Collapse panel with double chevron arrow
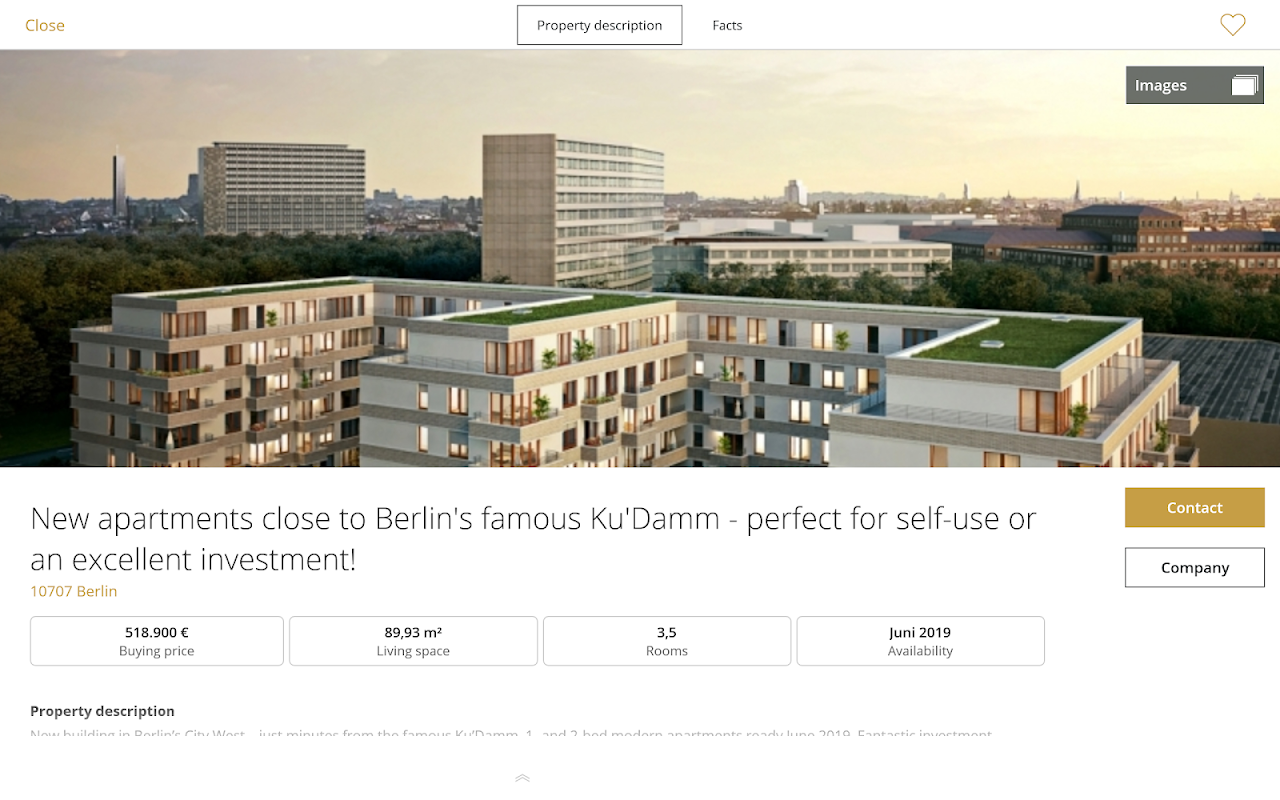This screenshot has height=800, width=1280. pyautogui.click(x=522, y=778)
